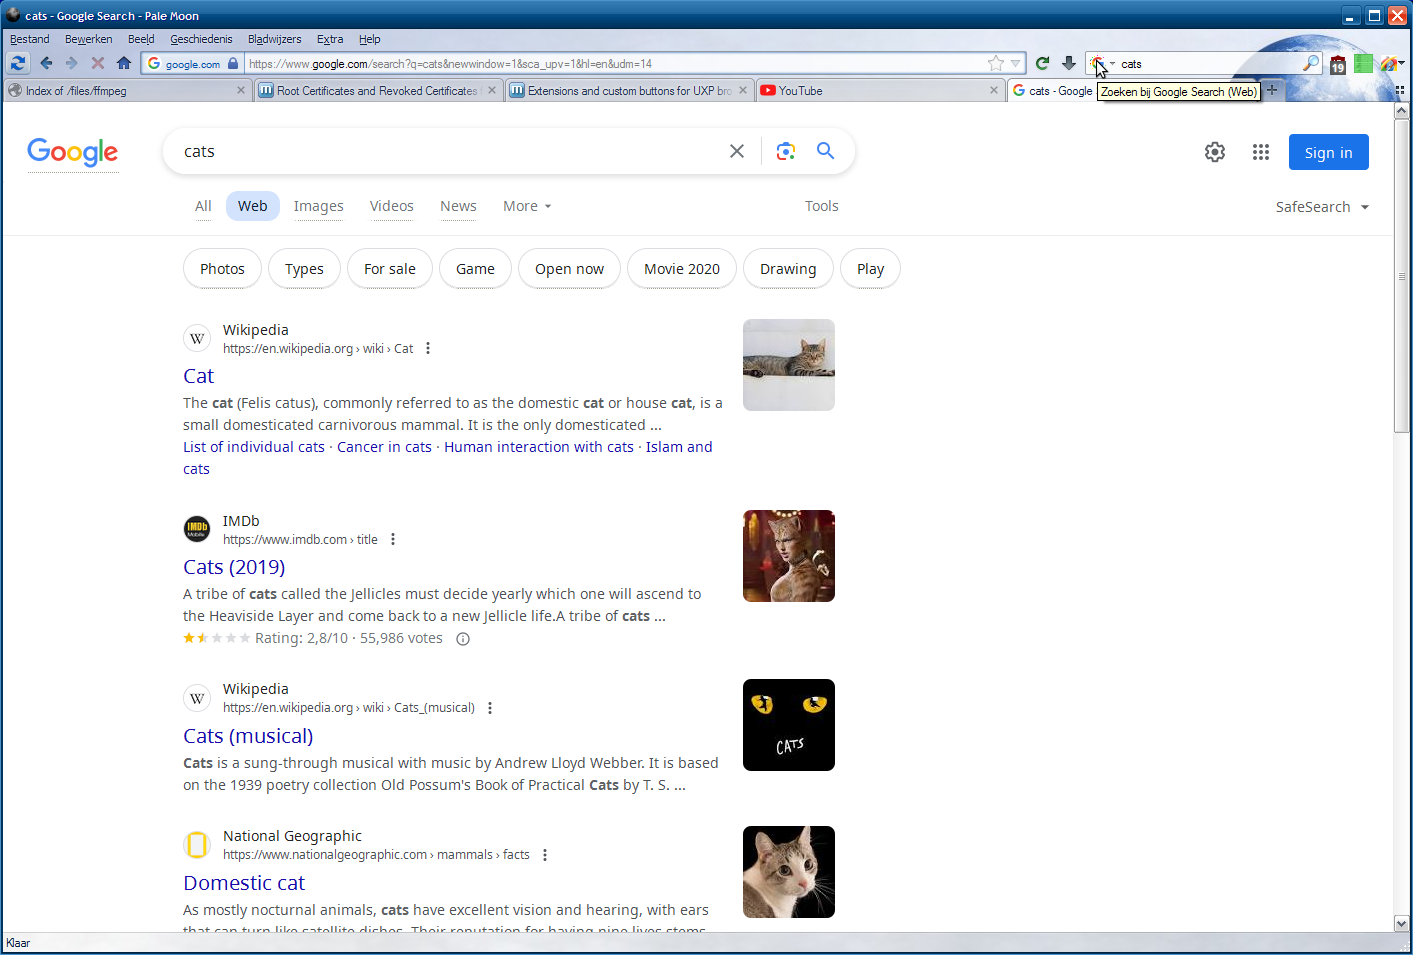Switch to the Extensions and custom buttons tab

(629, 90)
